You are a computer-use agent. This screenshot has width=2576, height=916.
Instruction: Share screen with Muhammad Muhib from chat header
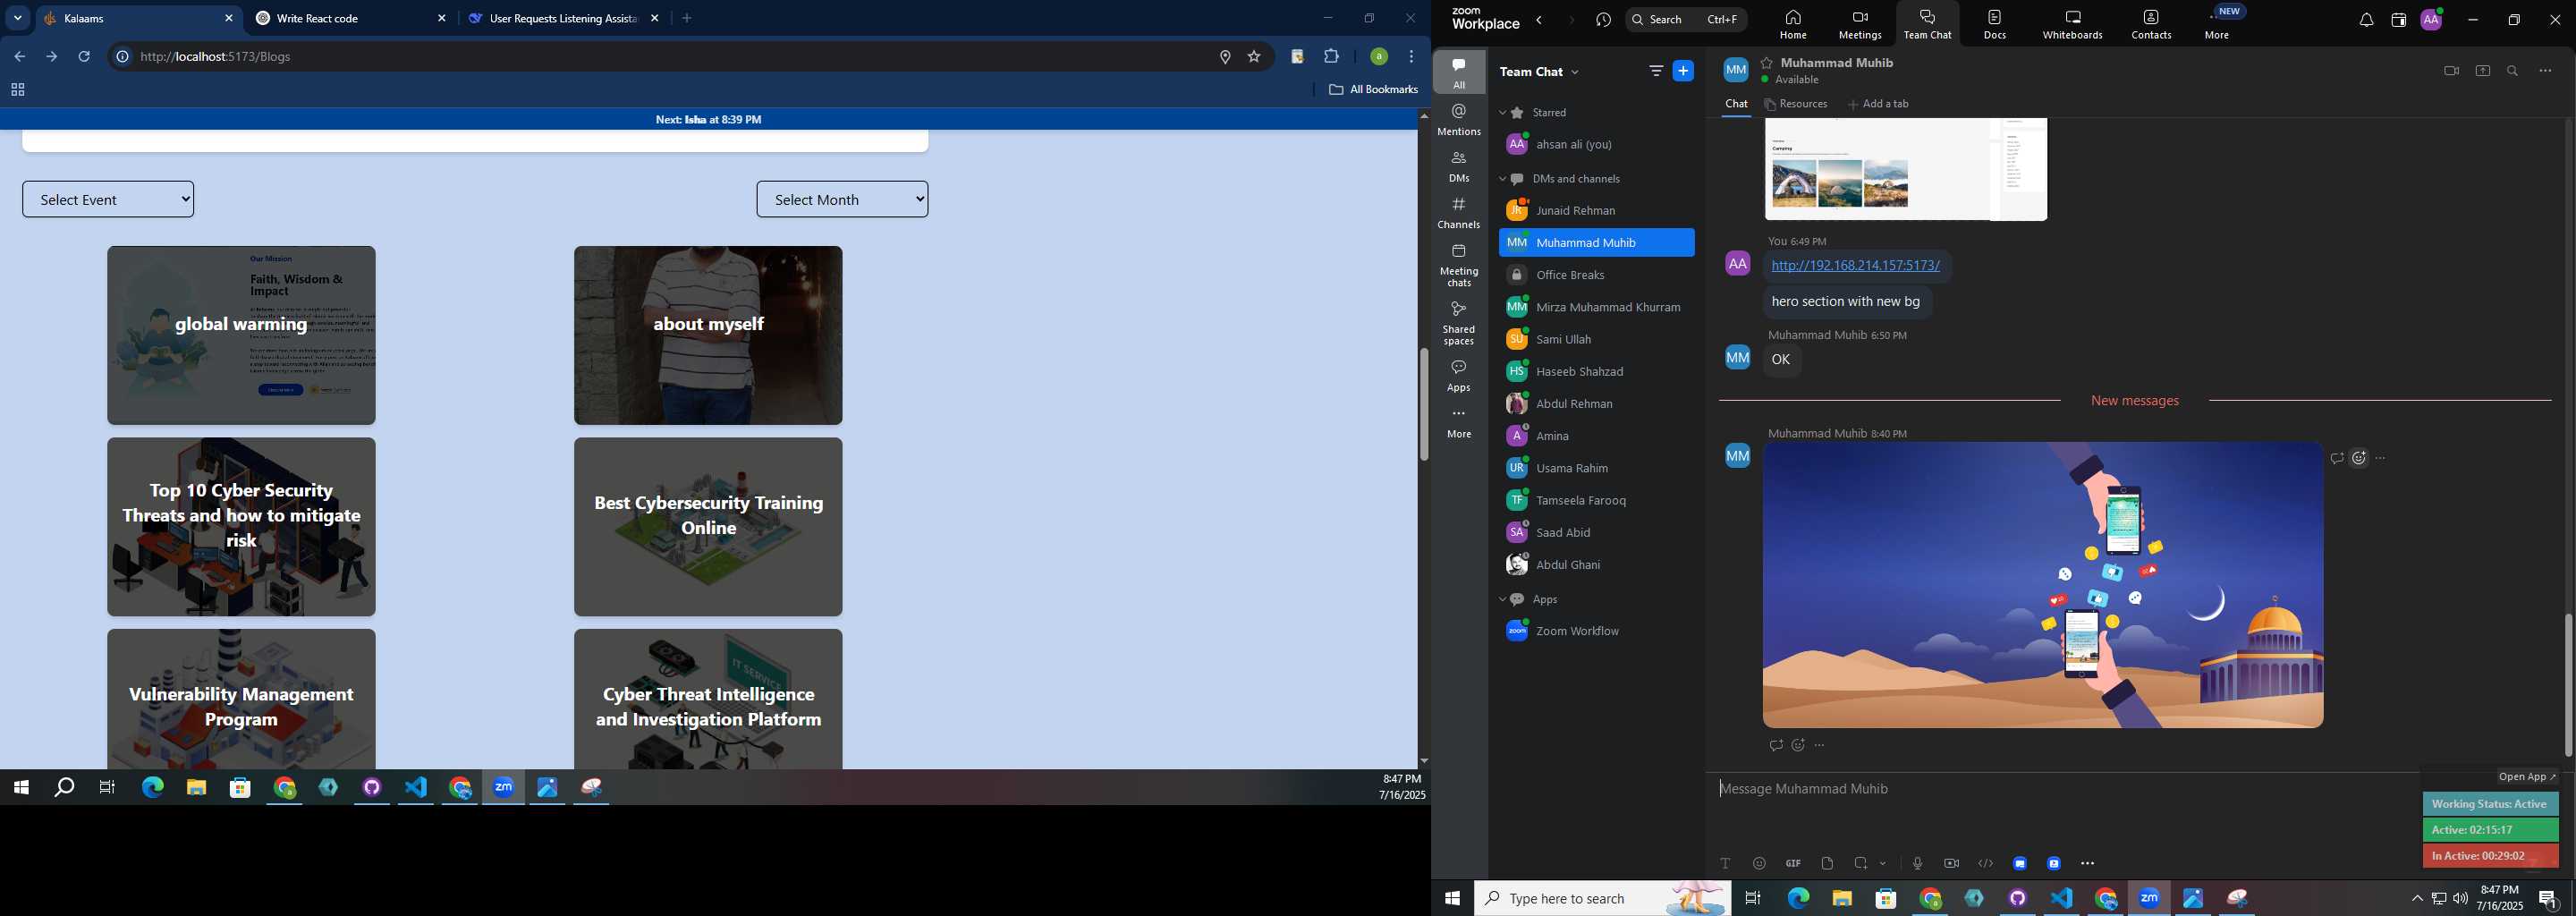click(2482, 71)
